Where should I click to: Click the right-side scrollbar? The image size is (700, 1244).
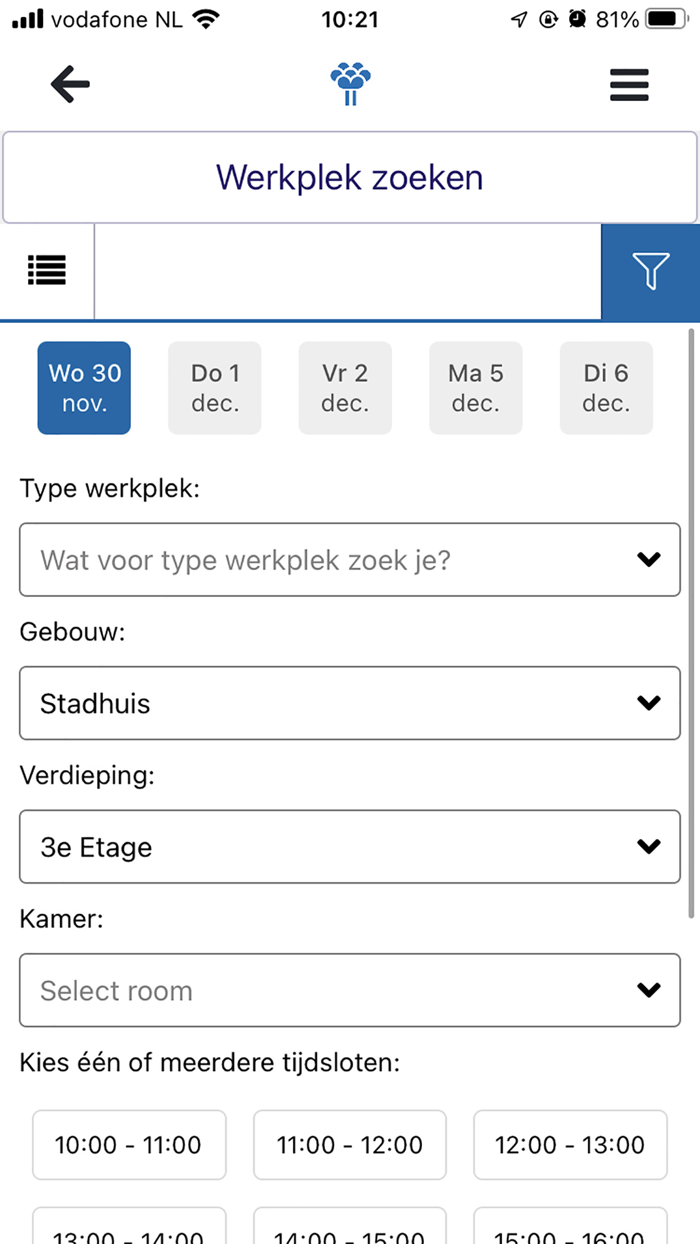point(694,620)
